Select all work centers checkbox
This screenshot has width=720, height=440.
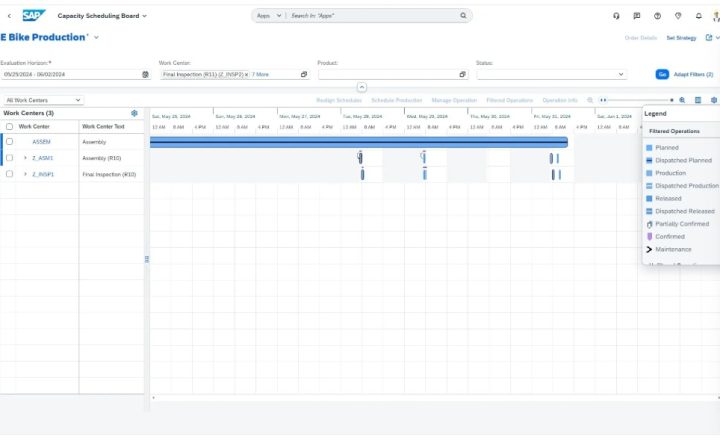pos(9,126)
